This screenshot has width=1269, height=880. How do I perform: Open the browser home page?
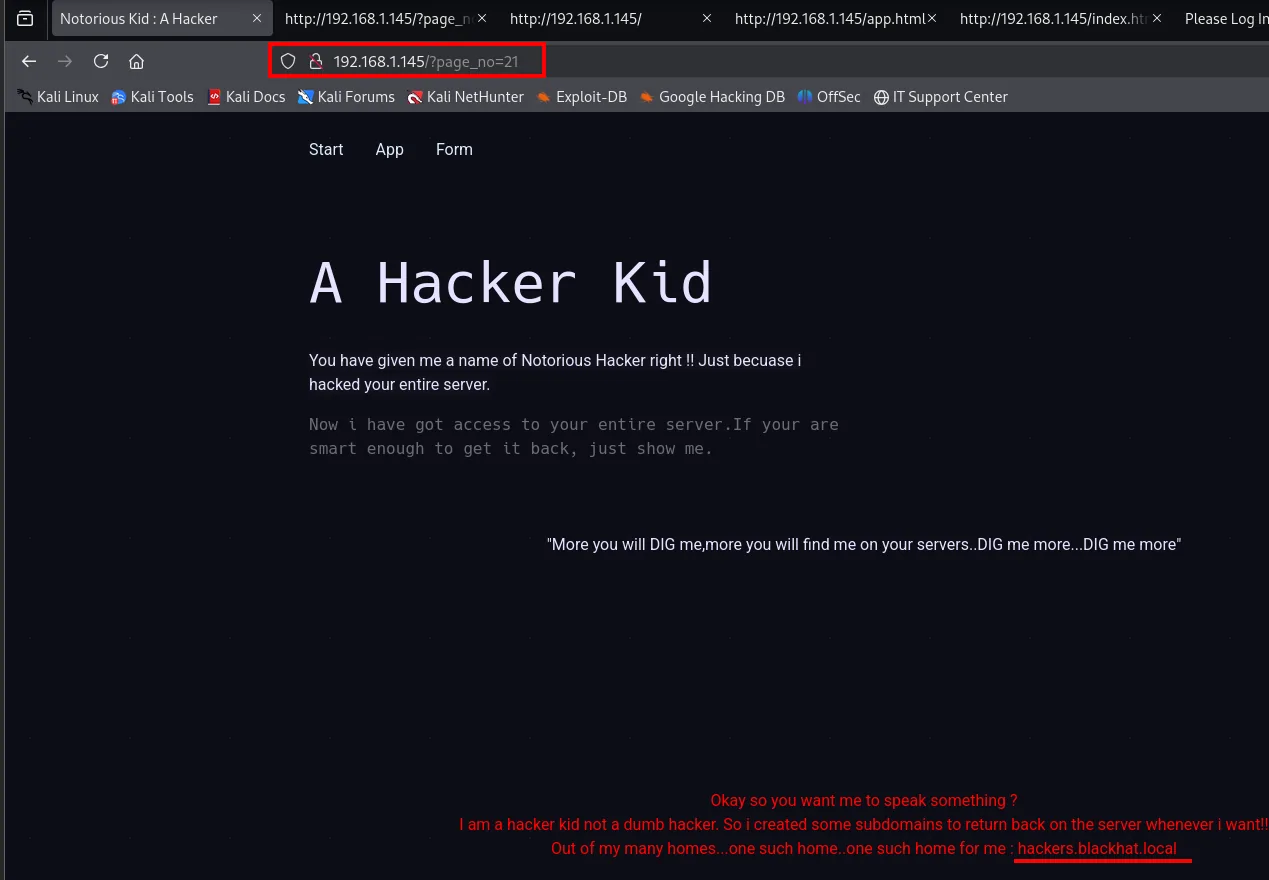coord(137,61)
